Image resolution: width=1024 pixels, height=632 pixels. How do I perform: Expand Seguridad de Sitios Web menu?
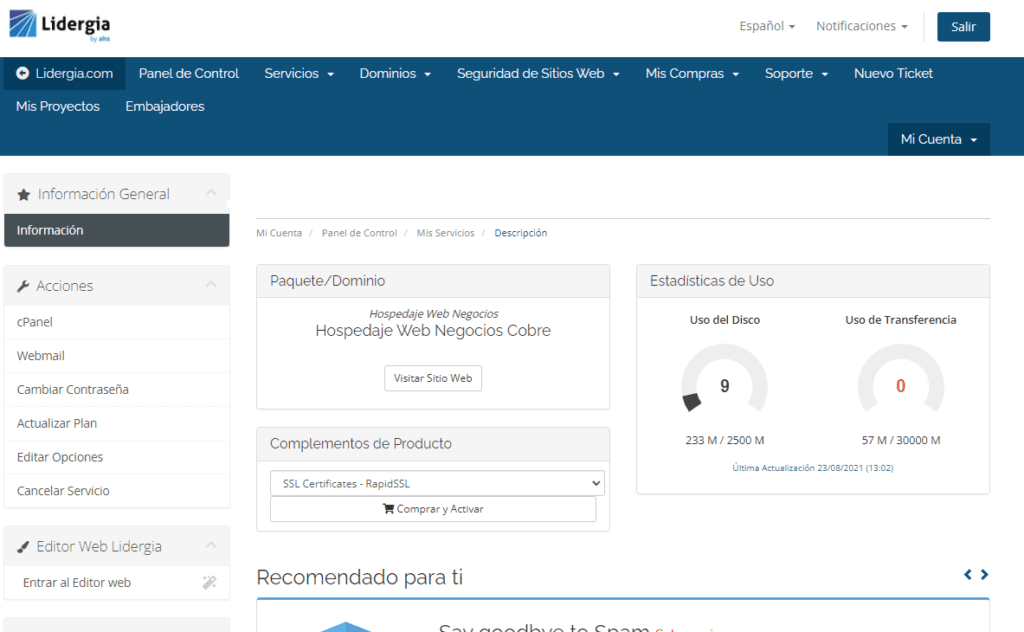pos(538,73)
